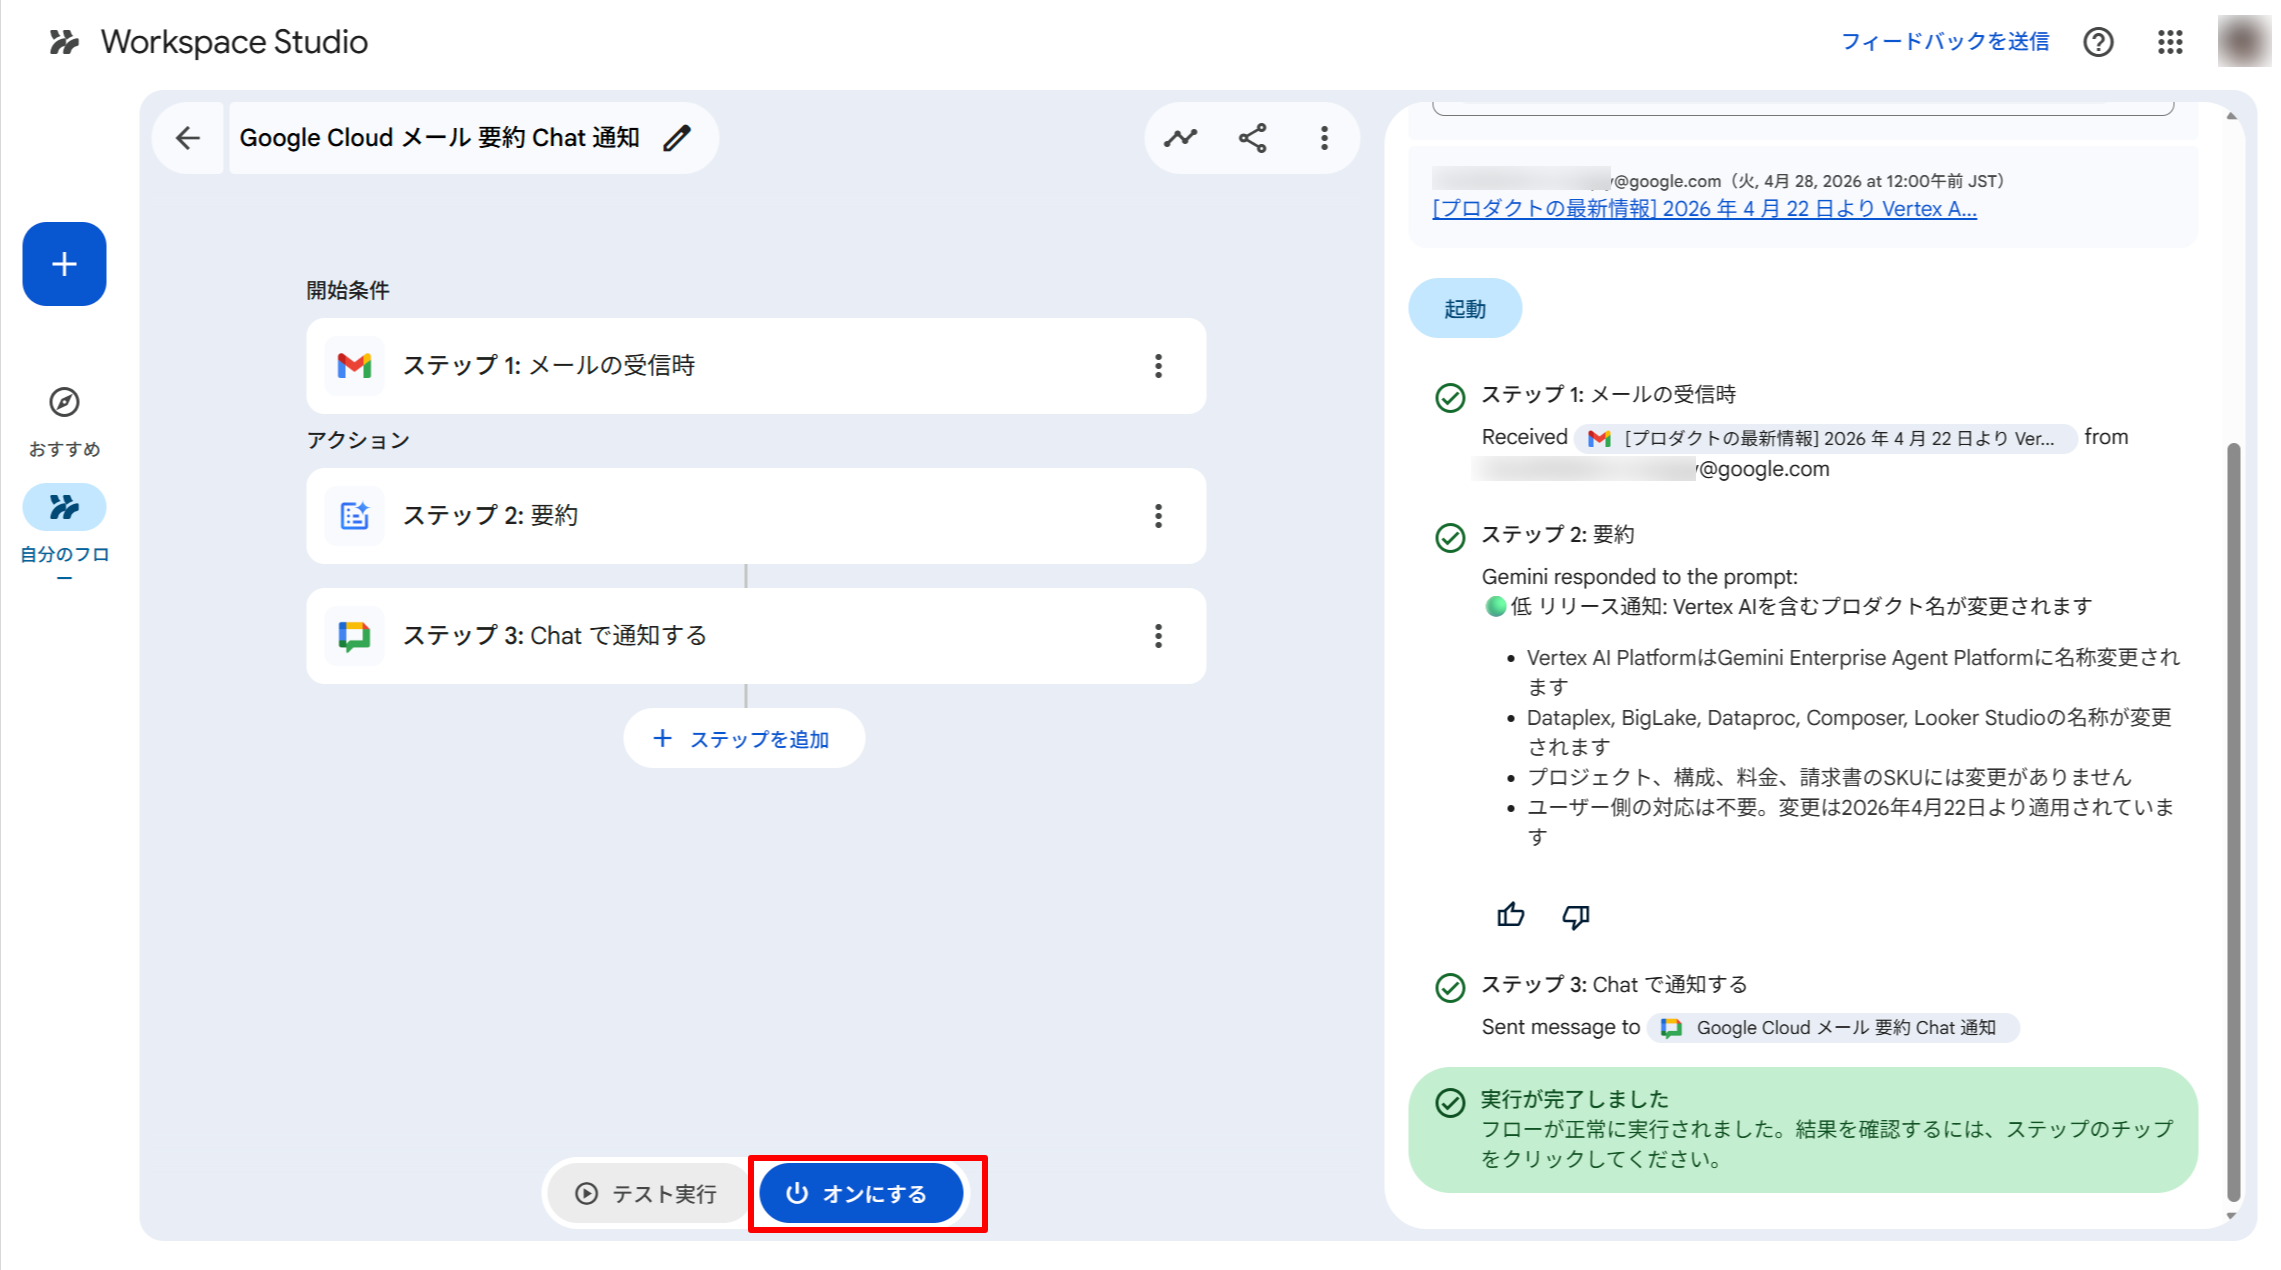The width and height of the screenshot is (2281, 1270).
Task: Create new flow with plus button
Action: [64, 264]
